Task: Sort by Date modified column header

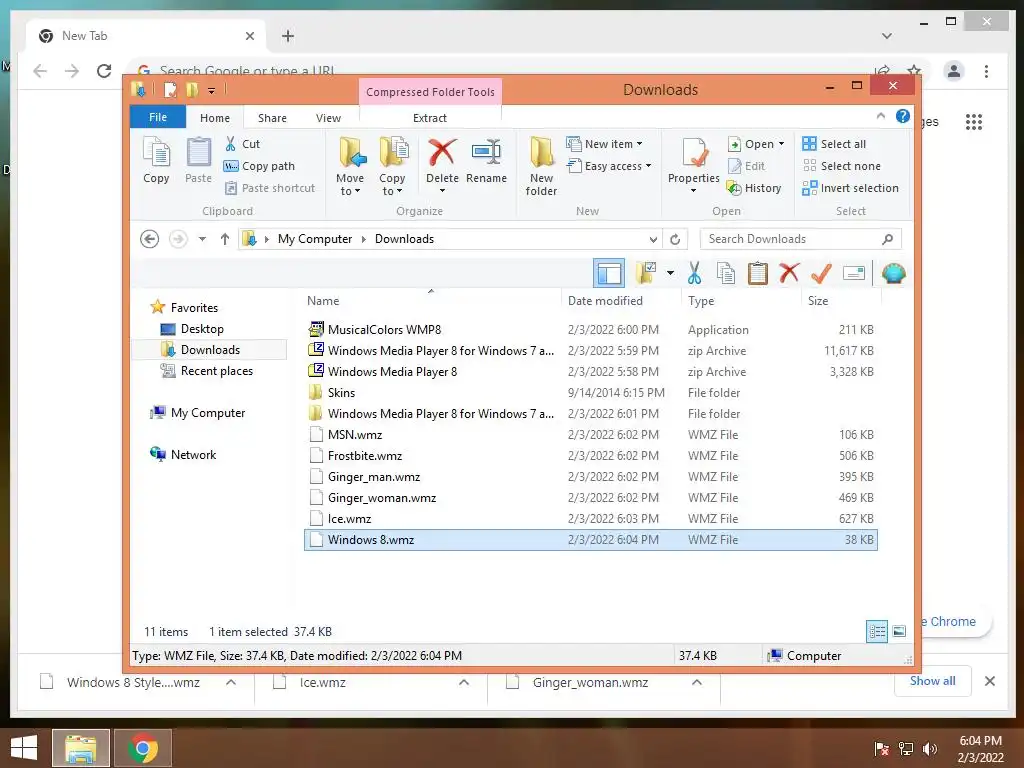Action: [x=605, y=301]
